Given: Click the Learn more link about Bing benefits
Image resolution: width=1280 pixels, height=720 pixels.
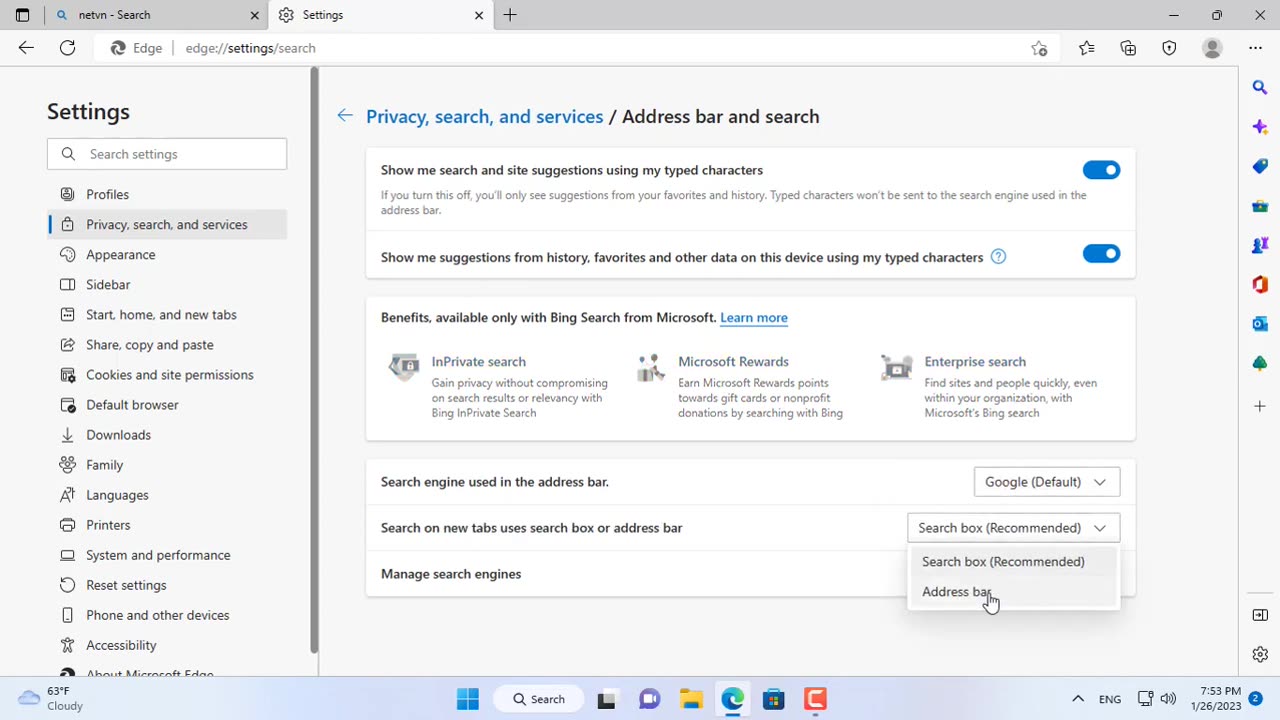Looking at the screenshot, I should [x=754, y=317].
